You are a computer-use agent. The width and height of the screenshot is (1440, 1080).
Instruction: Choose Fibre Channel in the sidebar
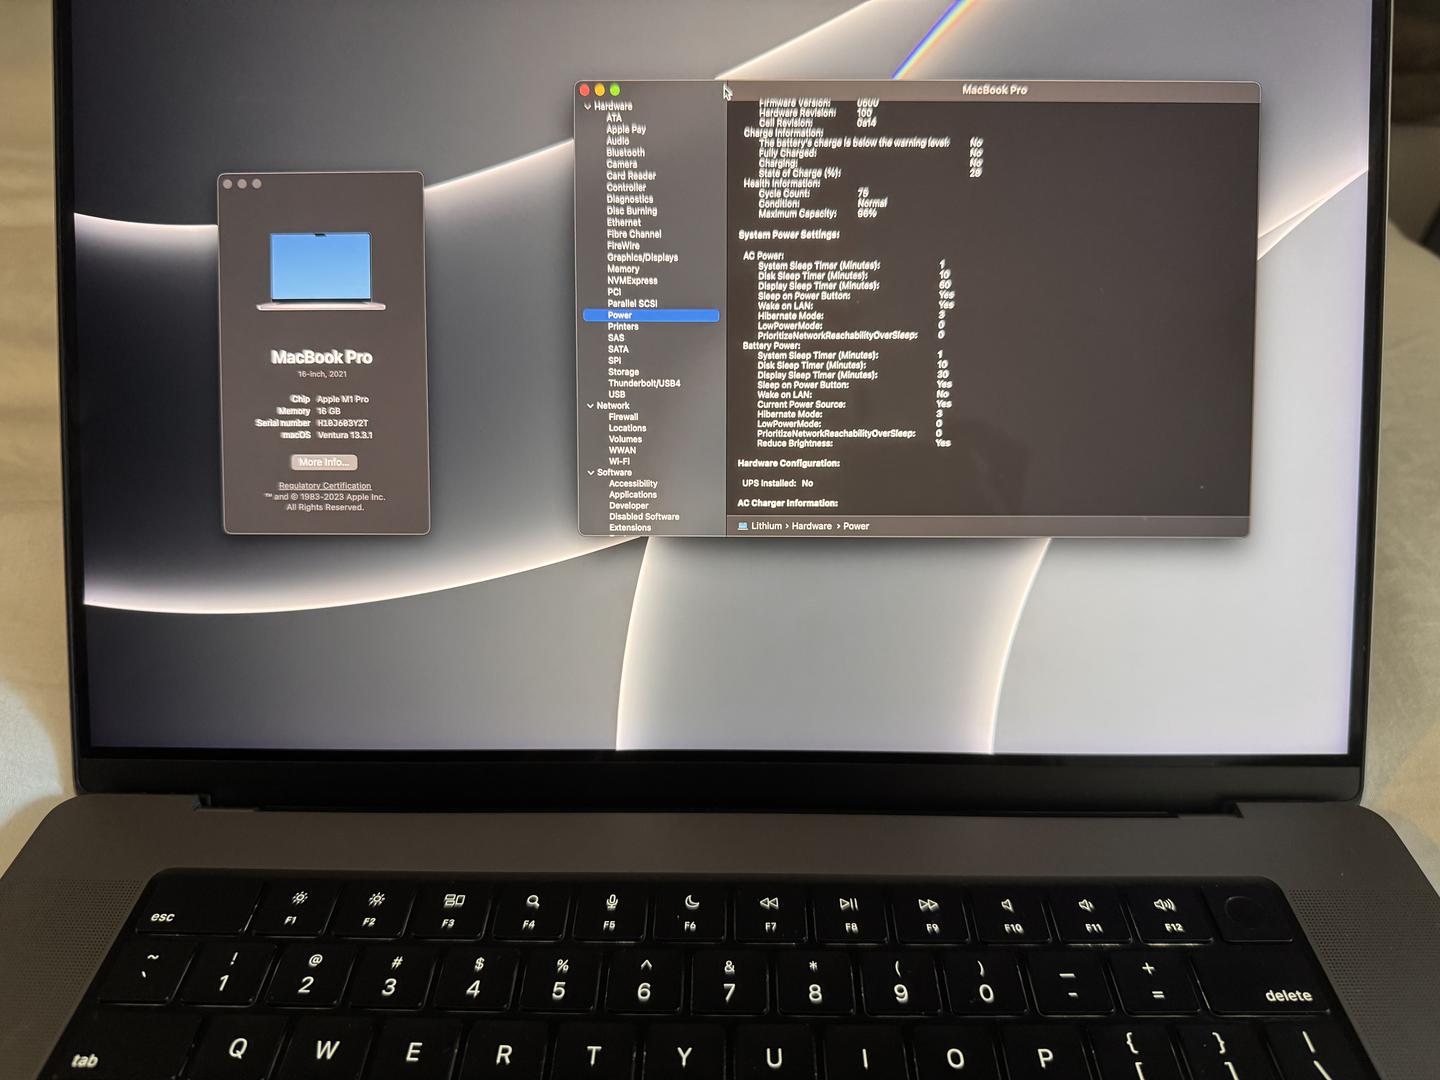(x=634, y=234)
